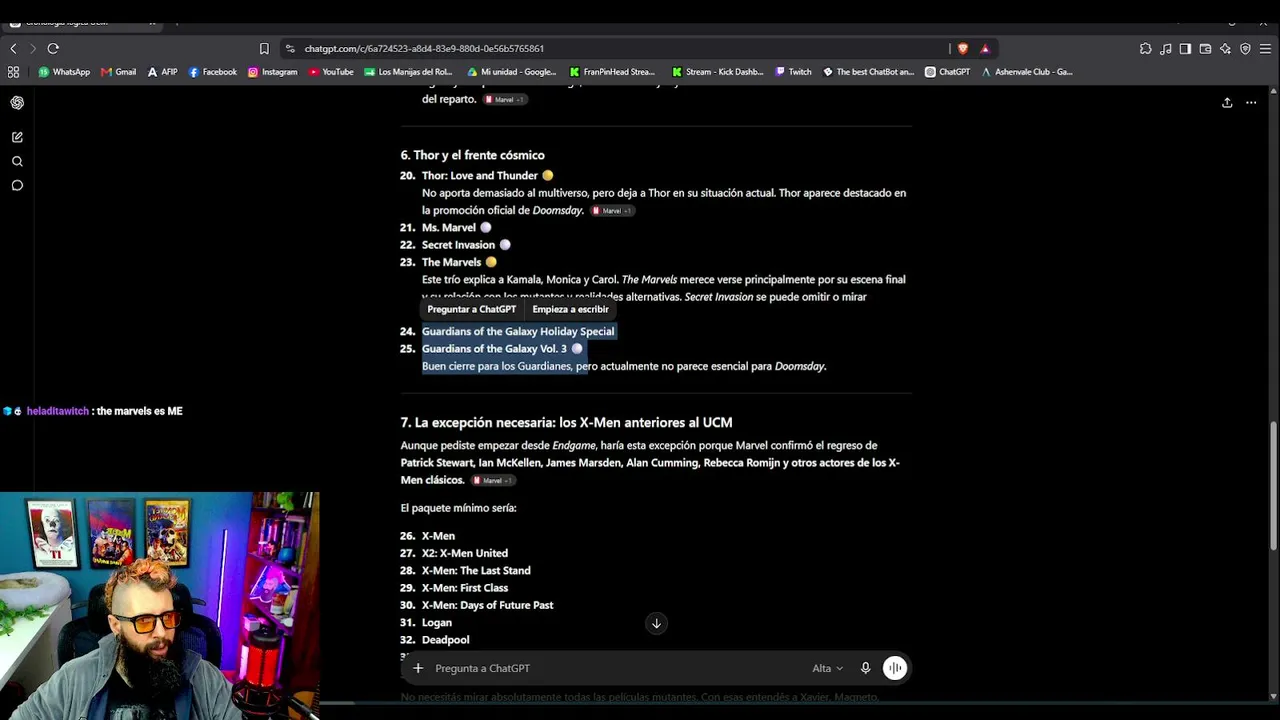The image size is (1280, 720).
Task: Open the Gmail bookmark
Action: [x=118, y=72]
